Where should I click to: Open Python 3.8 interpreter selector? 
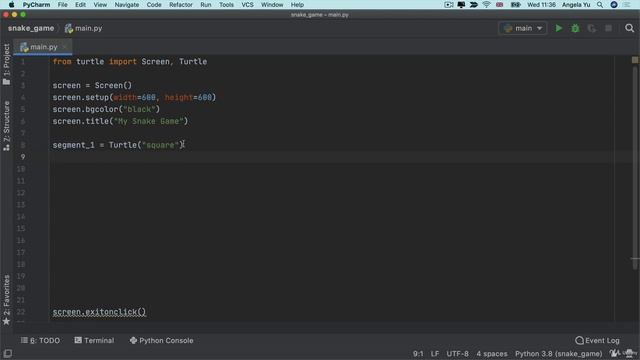point(558,354)
